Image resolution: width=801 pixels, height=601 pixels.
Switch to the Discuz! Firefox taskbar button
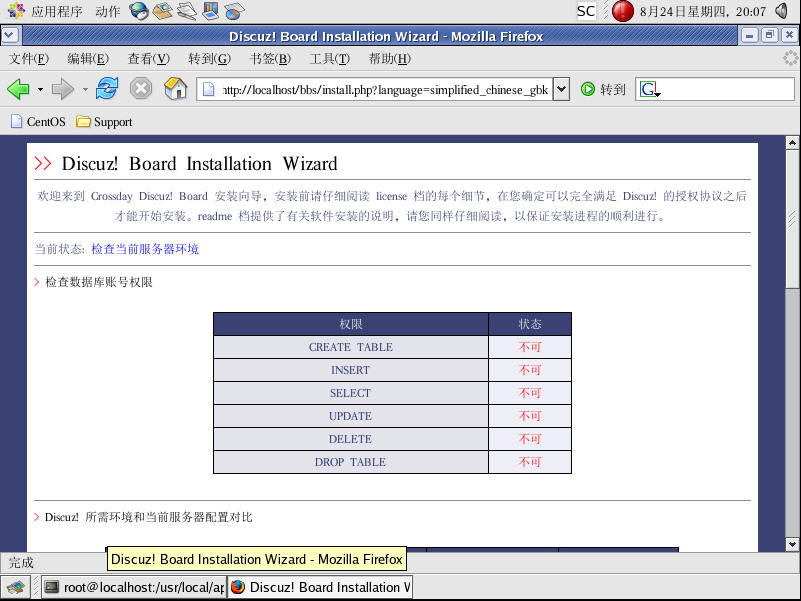coord(320,587)
